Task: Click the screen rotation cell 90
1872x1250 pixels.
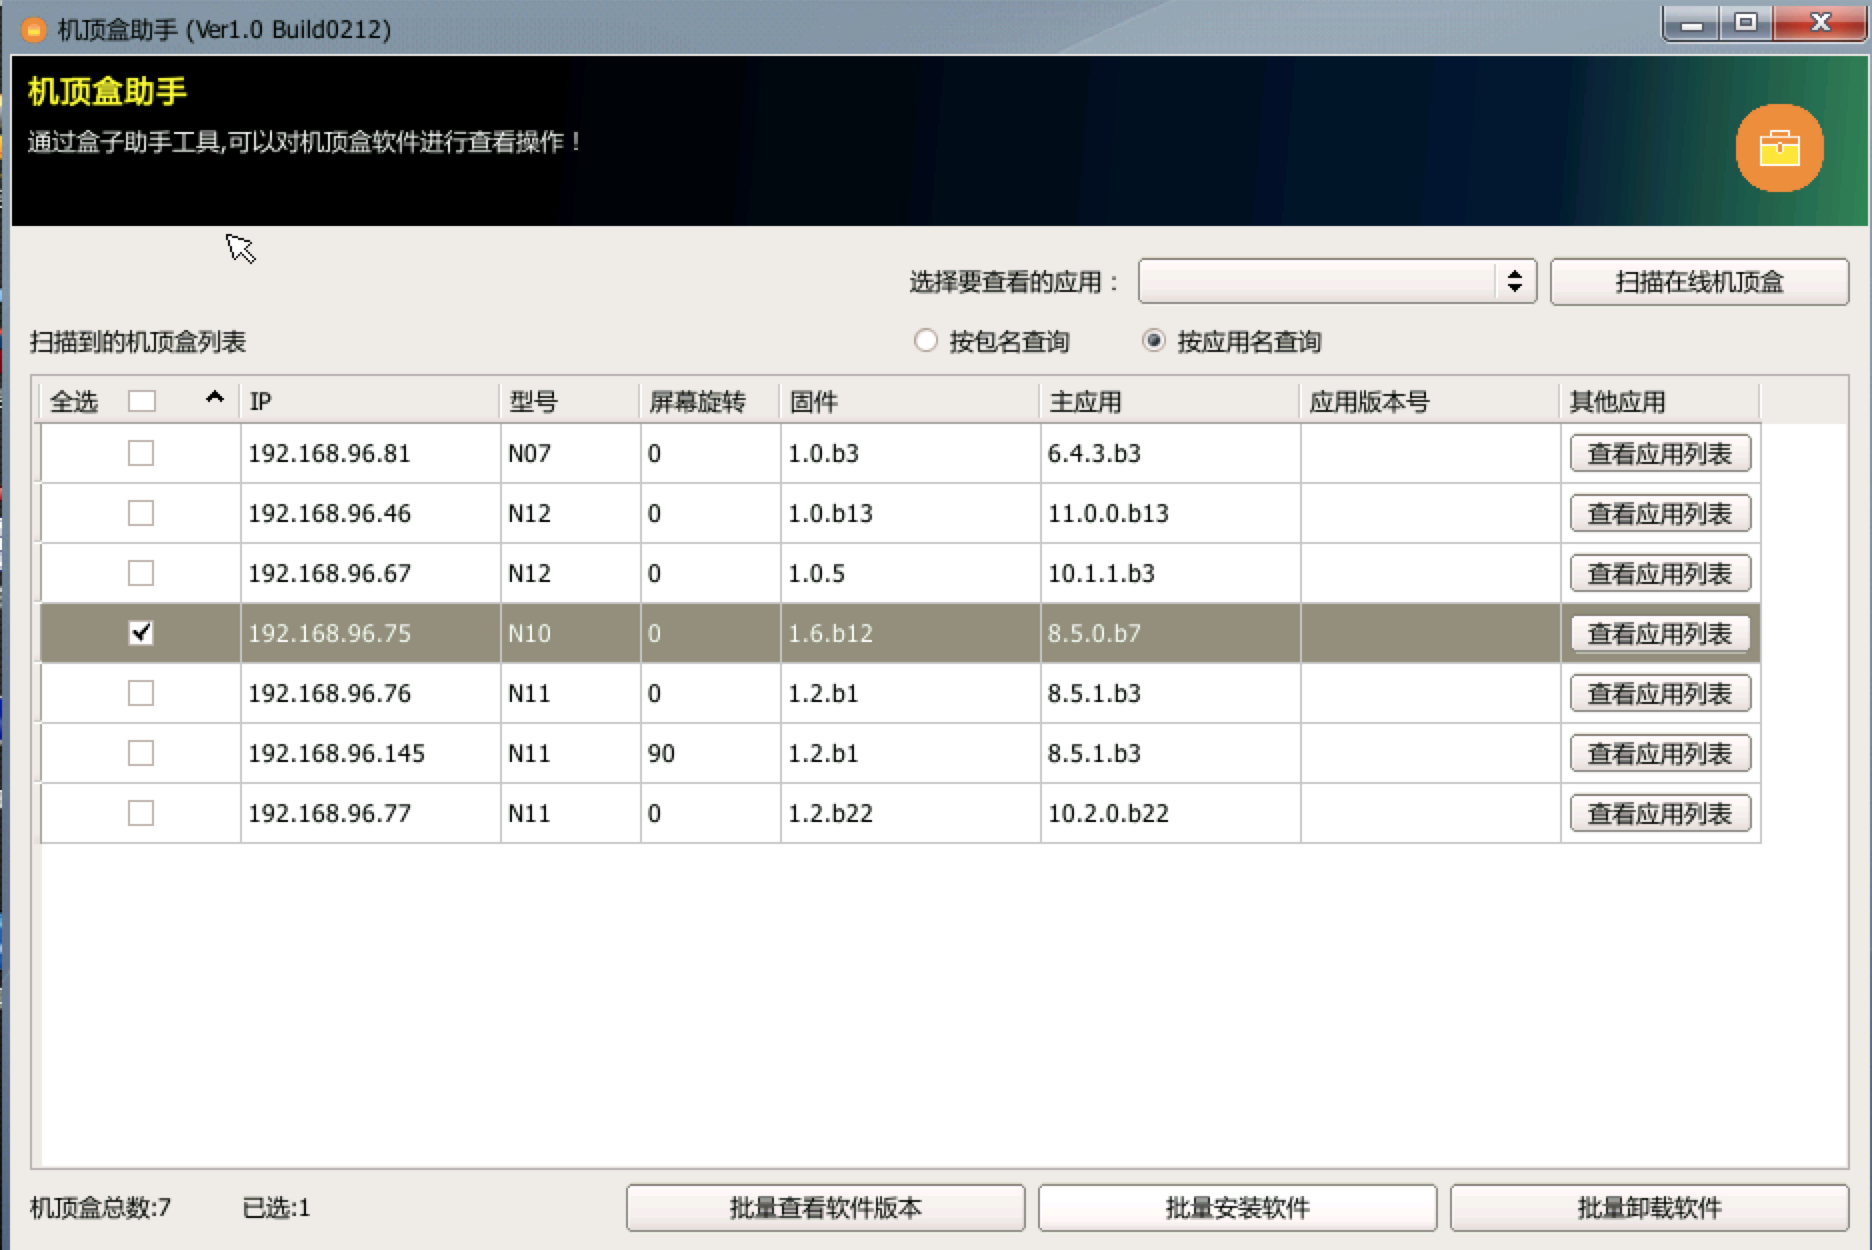Action: pyautogui.click(x=710, y=753)
